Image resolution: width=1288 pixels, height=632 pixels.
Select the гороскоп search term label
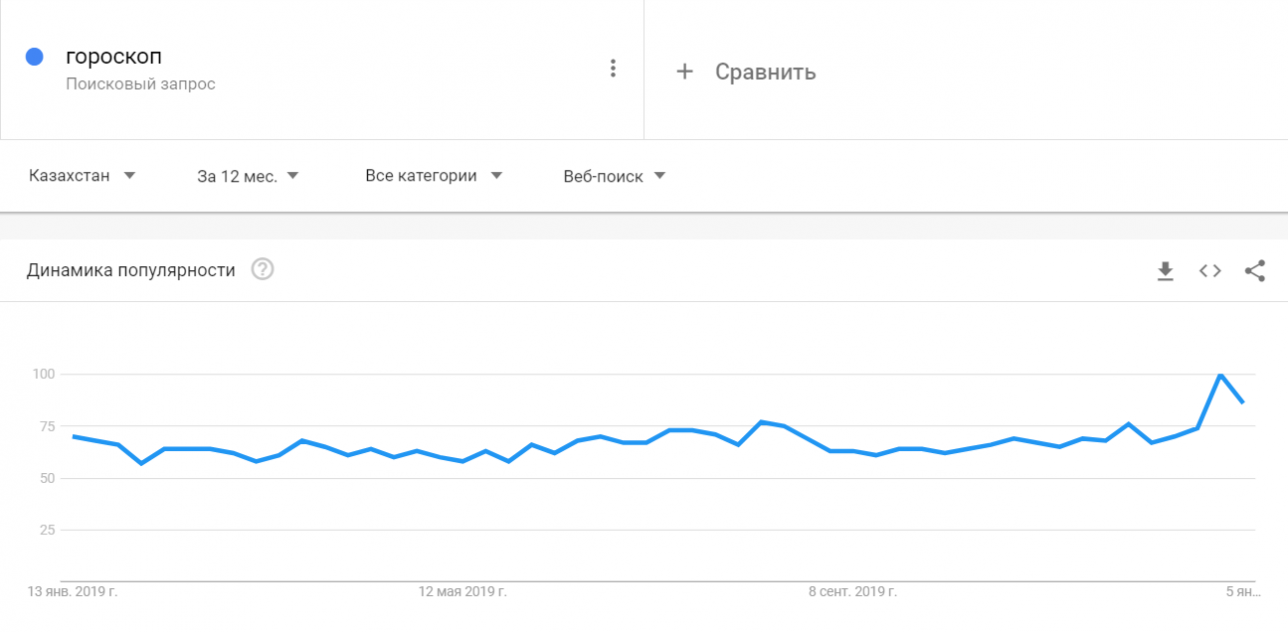(113, 56)
